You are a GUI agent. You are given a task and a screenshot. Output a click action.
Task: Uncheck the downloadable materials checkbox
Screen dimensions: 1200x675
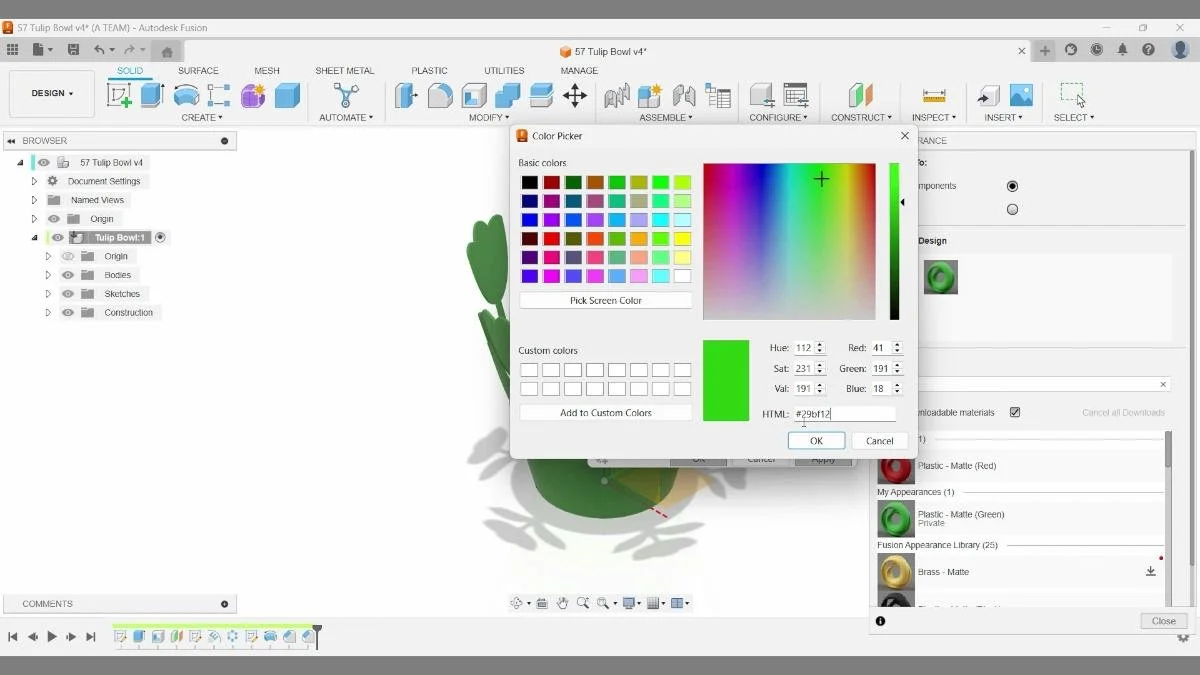[1014, 412]
